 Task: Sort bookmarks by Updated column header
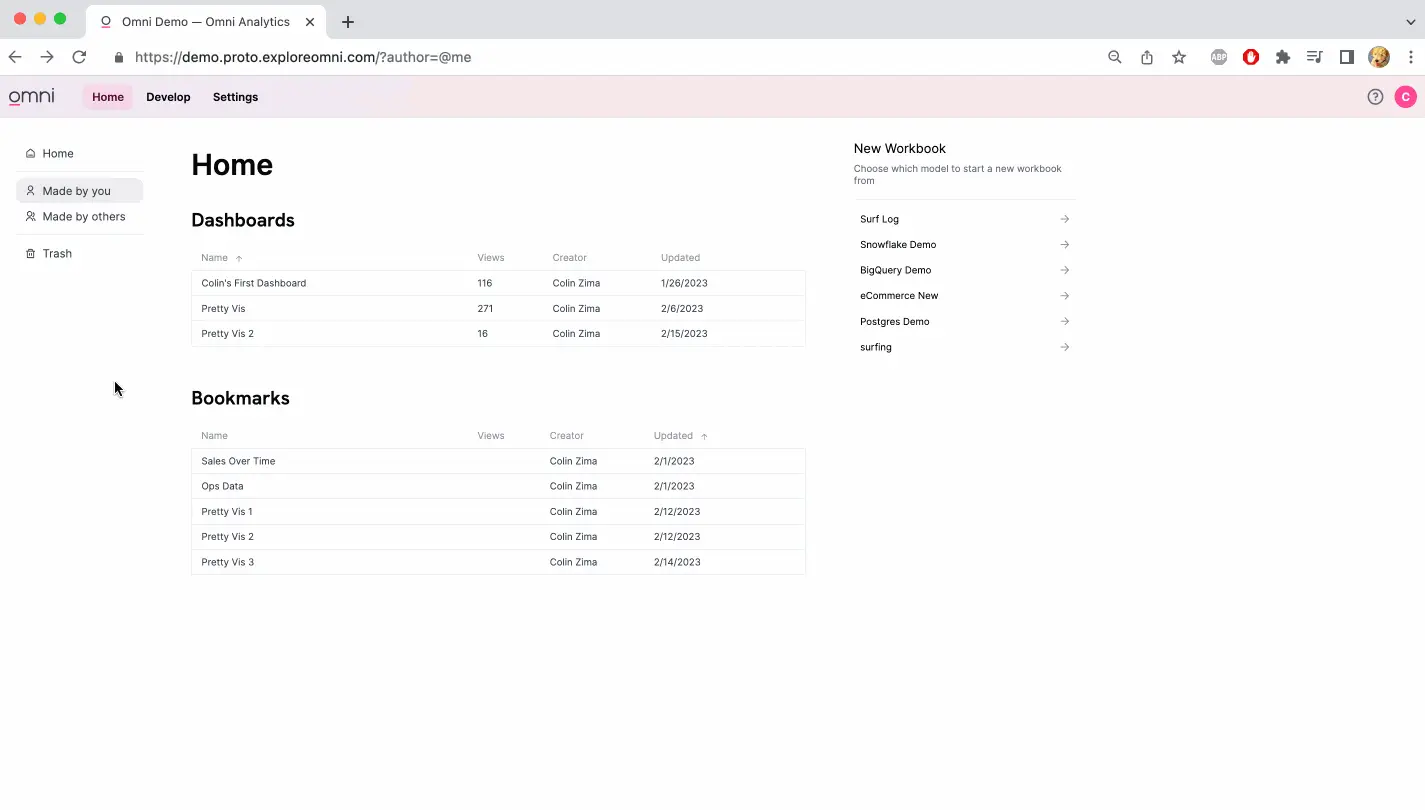pos(673,436)
